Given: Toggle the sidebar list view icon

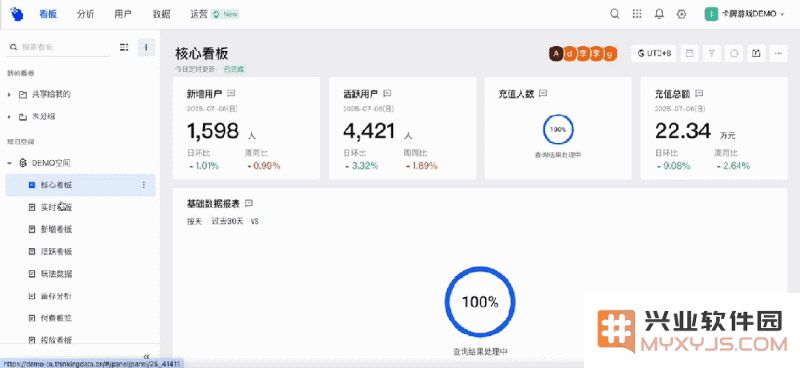Looking at the screenshot, I should (x=124, y=47).
